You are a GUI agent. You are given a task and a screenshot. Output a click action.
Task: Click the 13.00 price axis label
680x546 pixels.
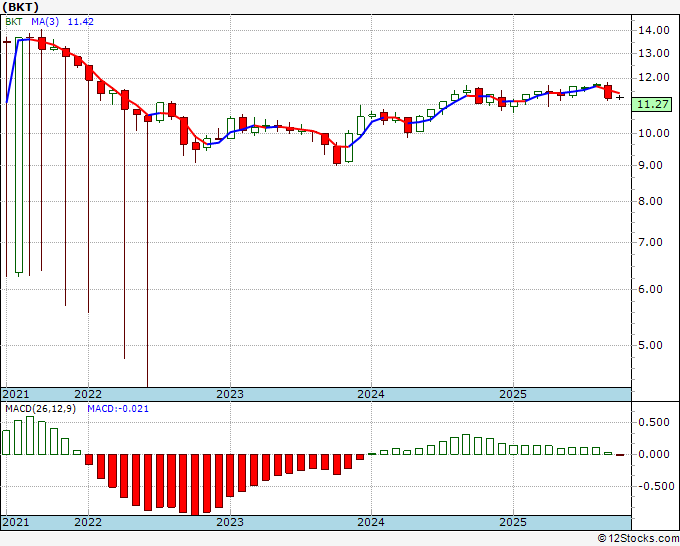(654, 53)
